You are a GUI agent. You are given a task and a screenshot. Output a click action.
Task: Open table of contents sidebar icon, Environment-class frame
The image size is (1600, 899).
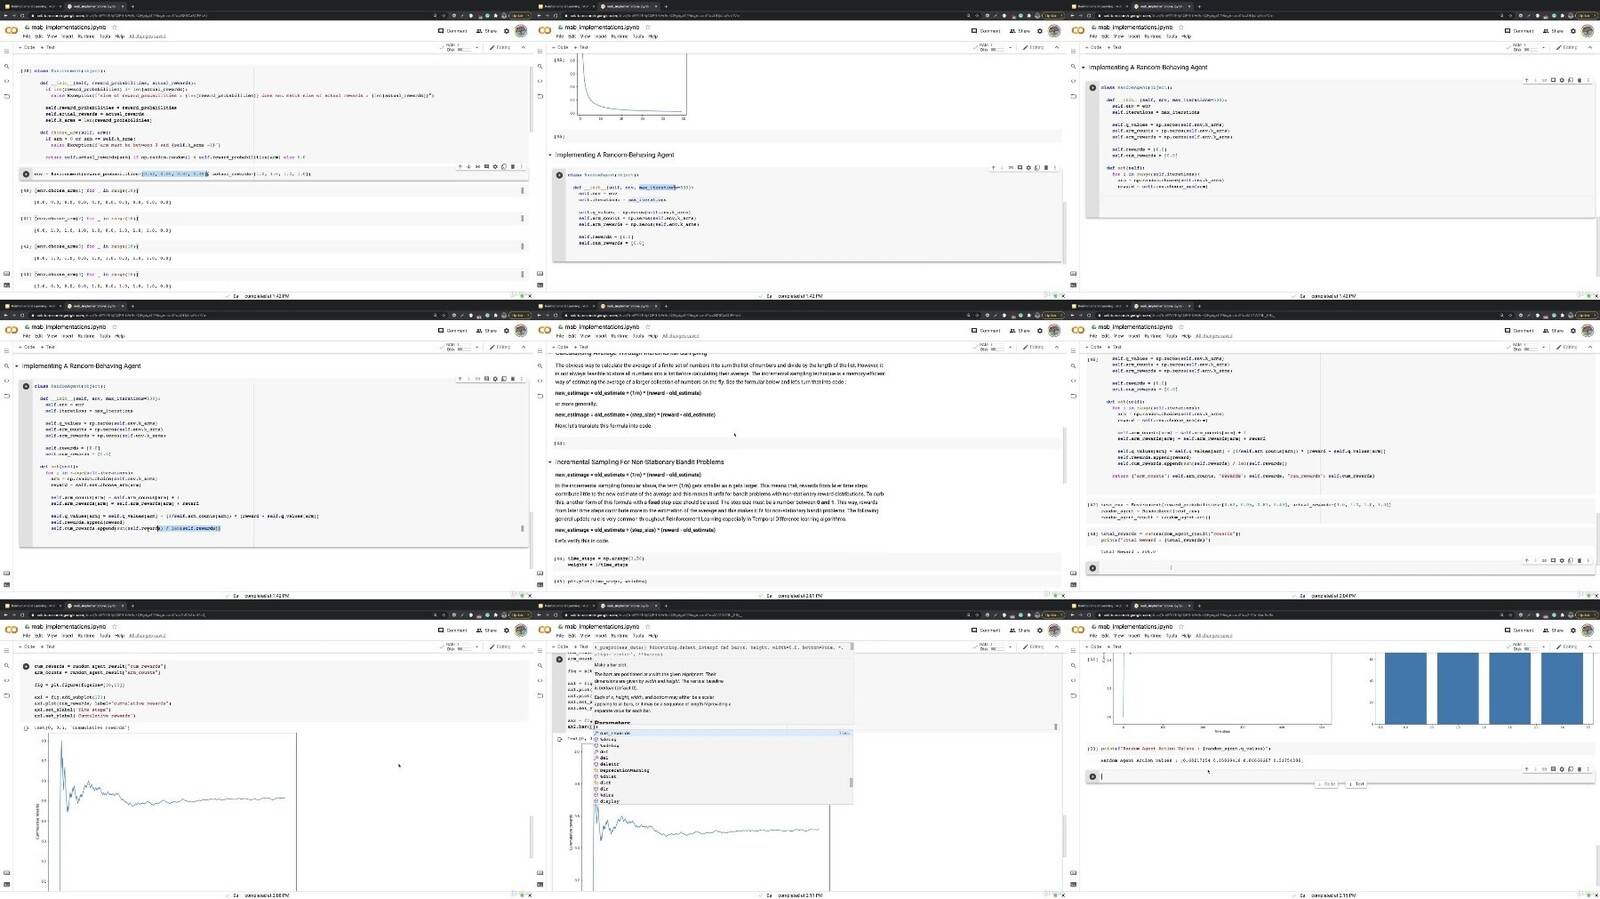(x=6, y=51)
